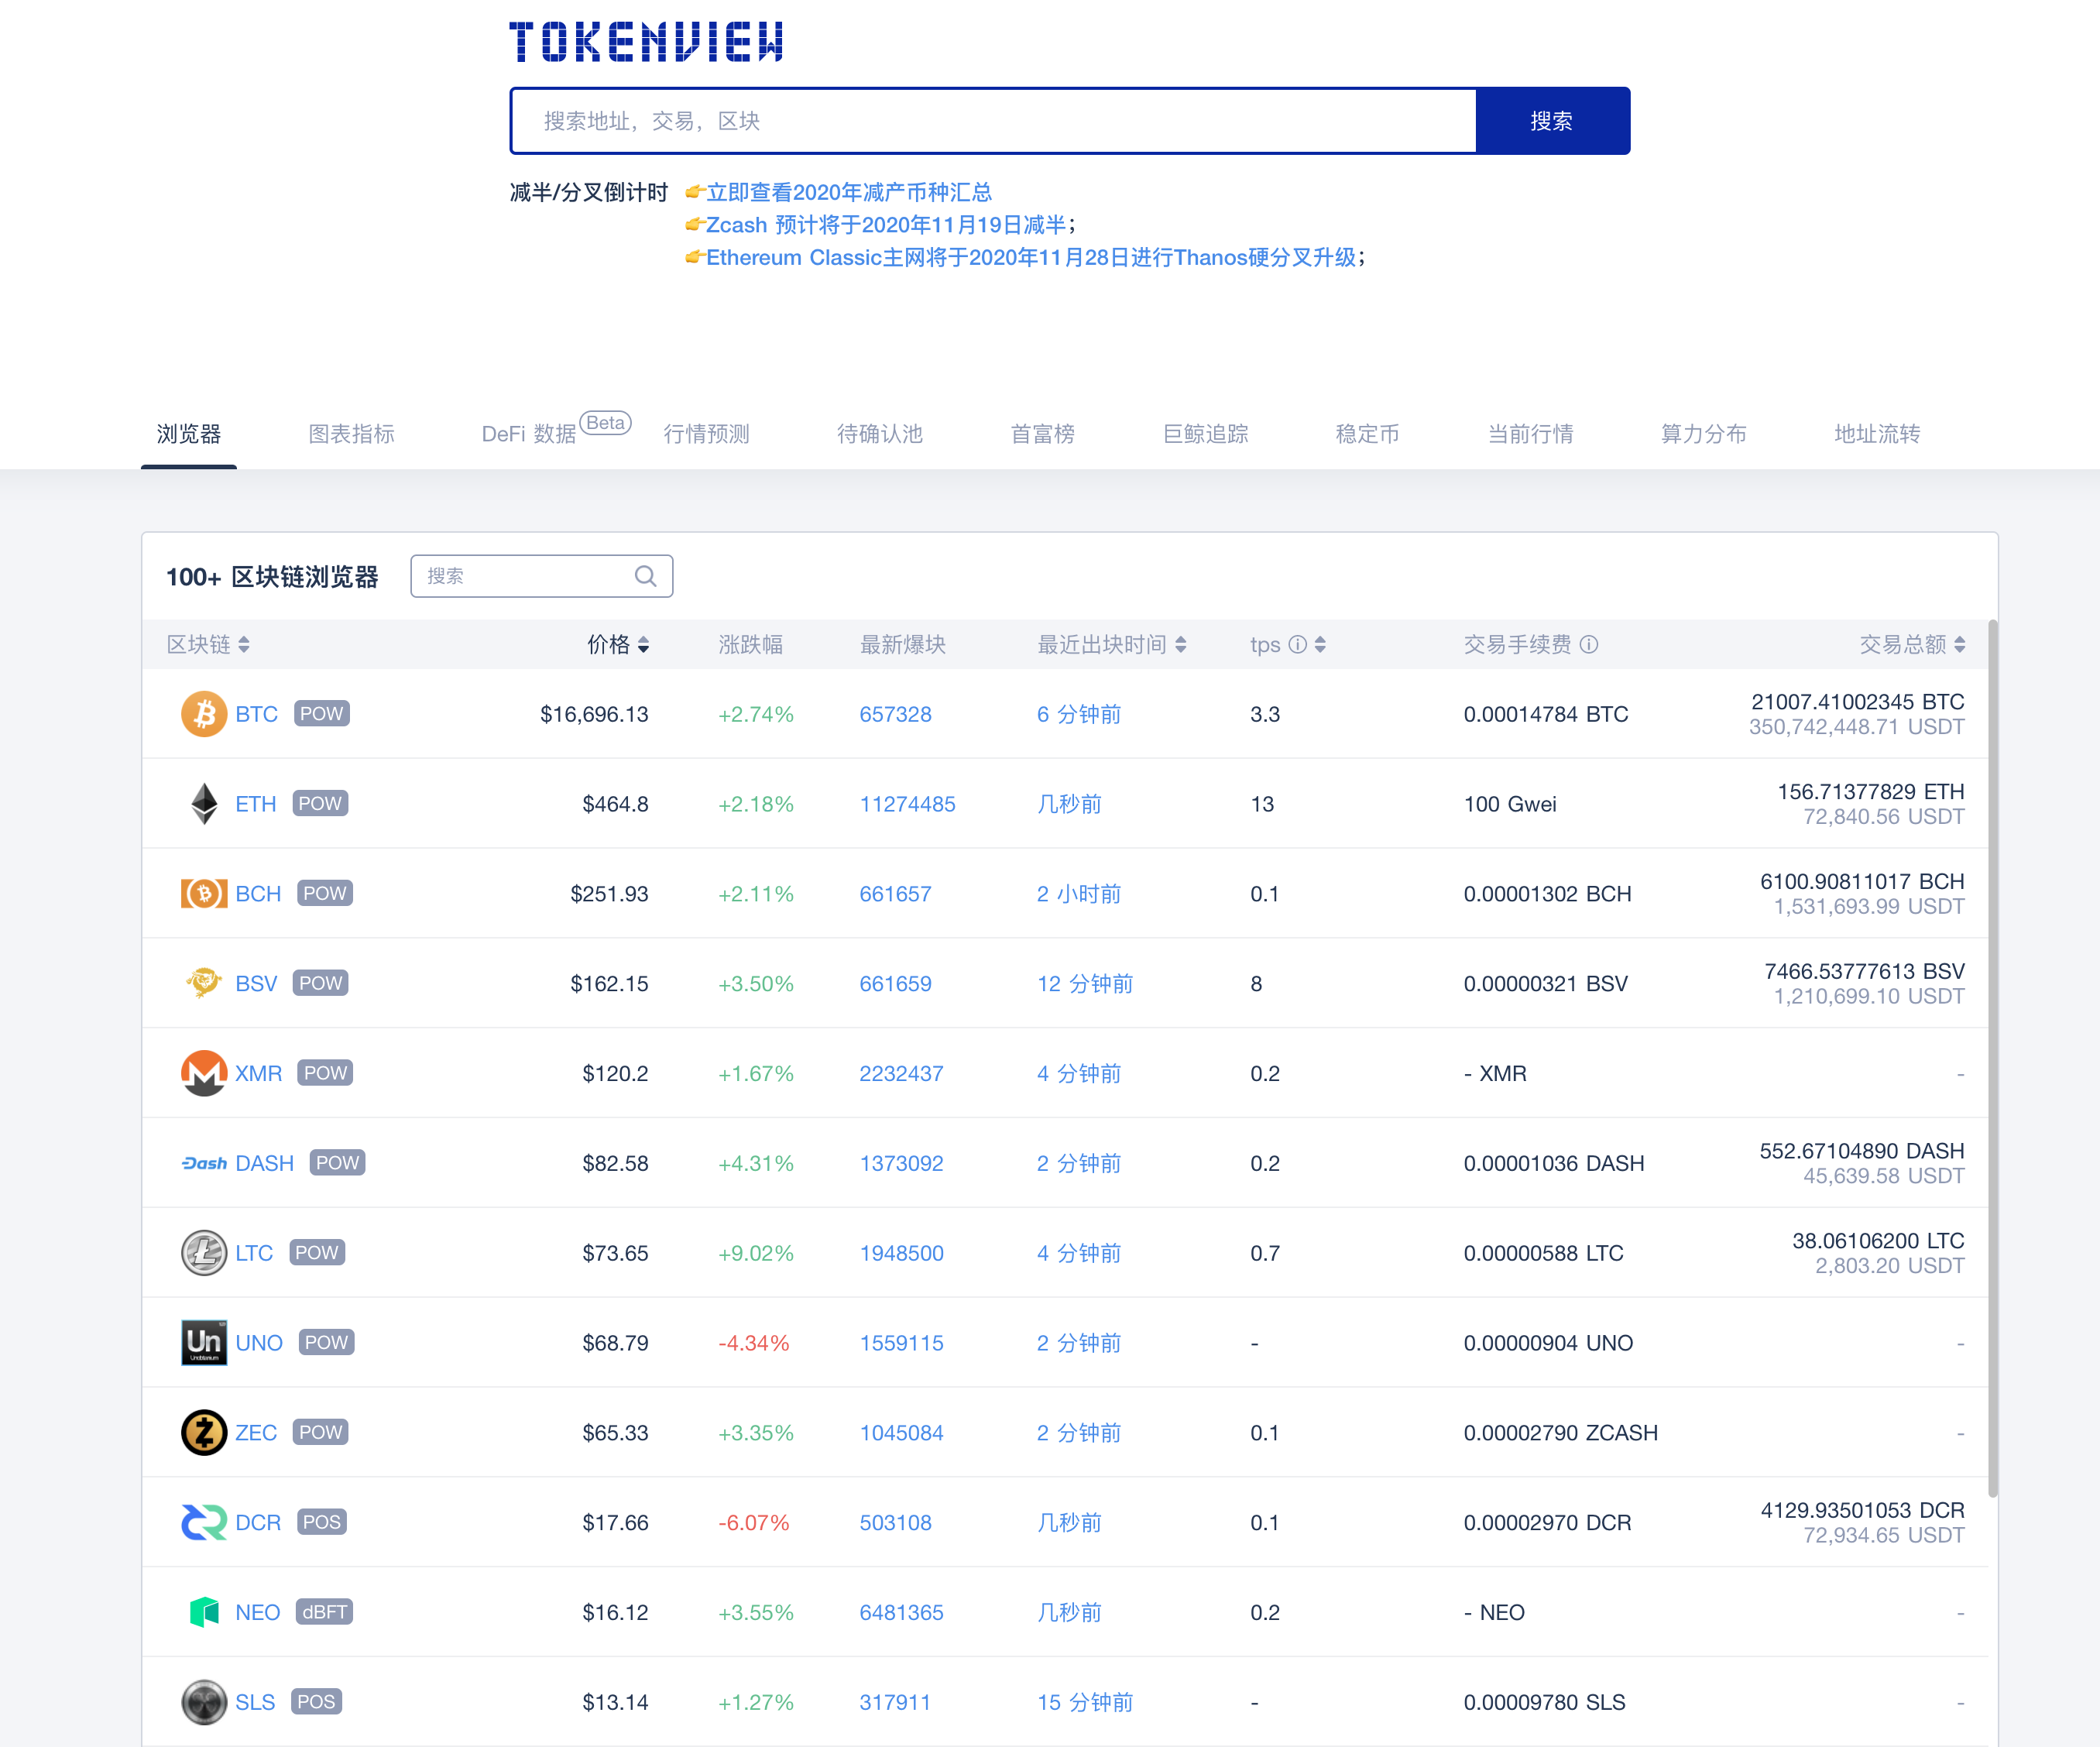The width and height of the screenshot is (2100, 1747).
Task: Click the LTC price $73.65
Action: [x=616, y=1253]
